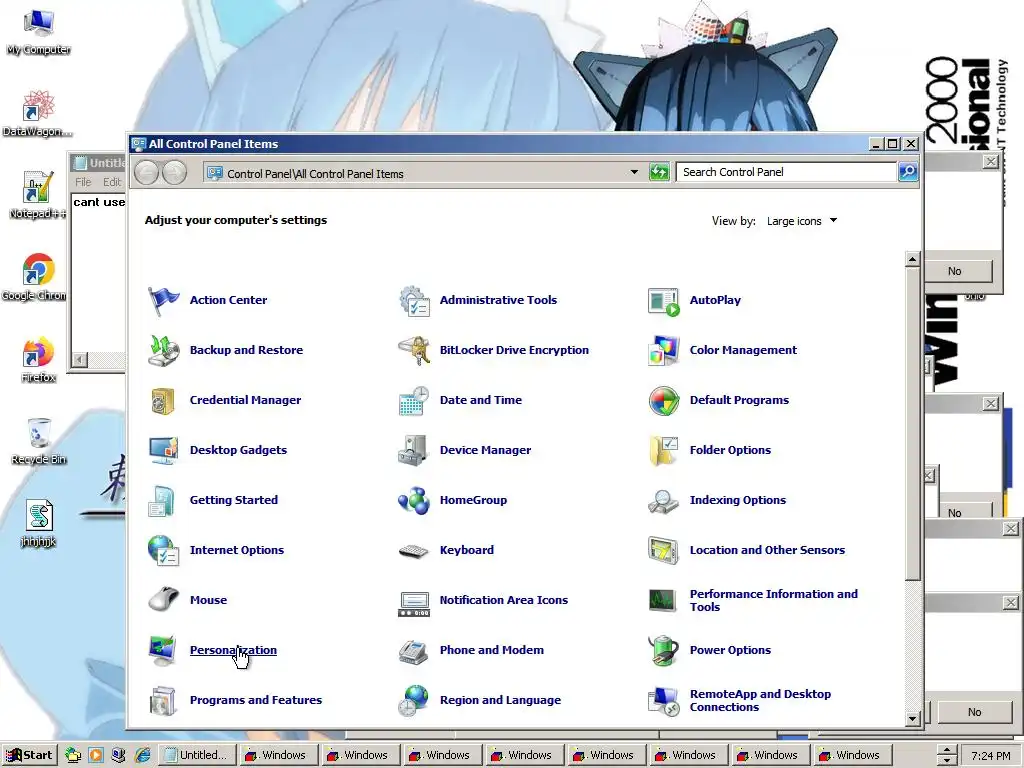Screen dimensions: 1024x768
Task: Click the Internet Explorer quick launch icon
Action: coord(143,755)
